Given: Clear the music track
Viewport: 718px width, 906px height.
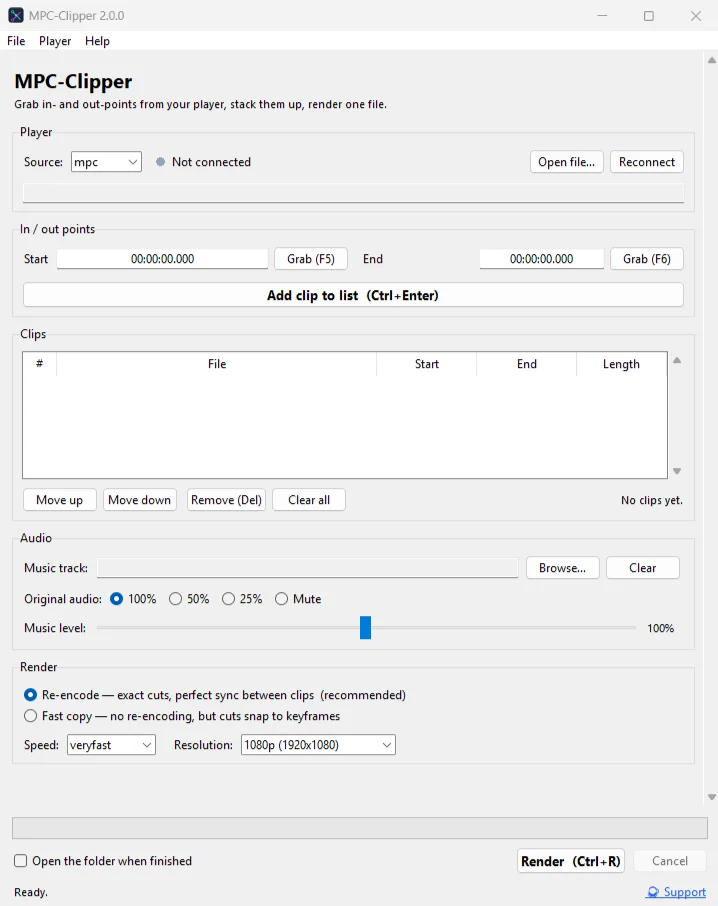Looking at the screenshot, I should pyautogui.click(x=643, y=568).
